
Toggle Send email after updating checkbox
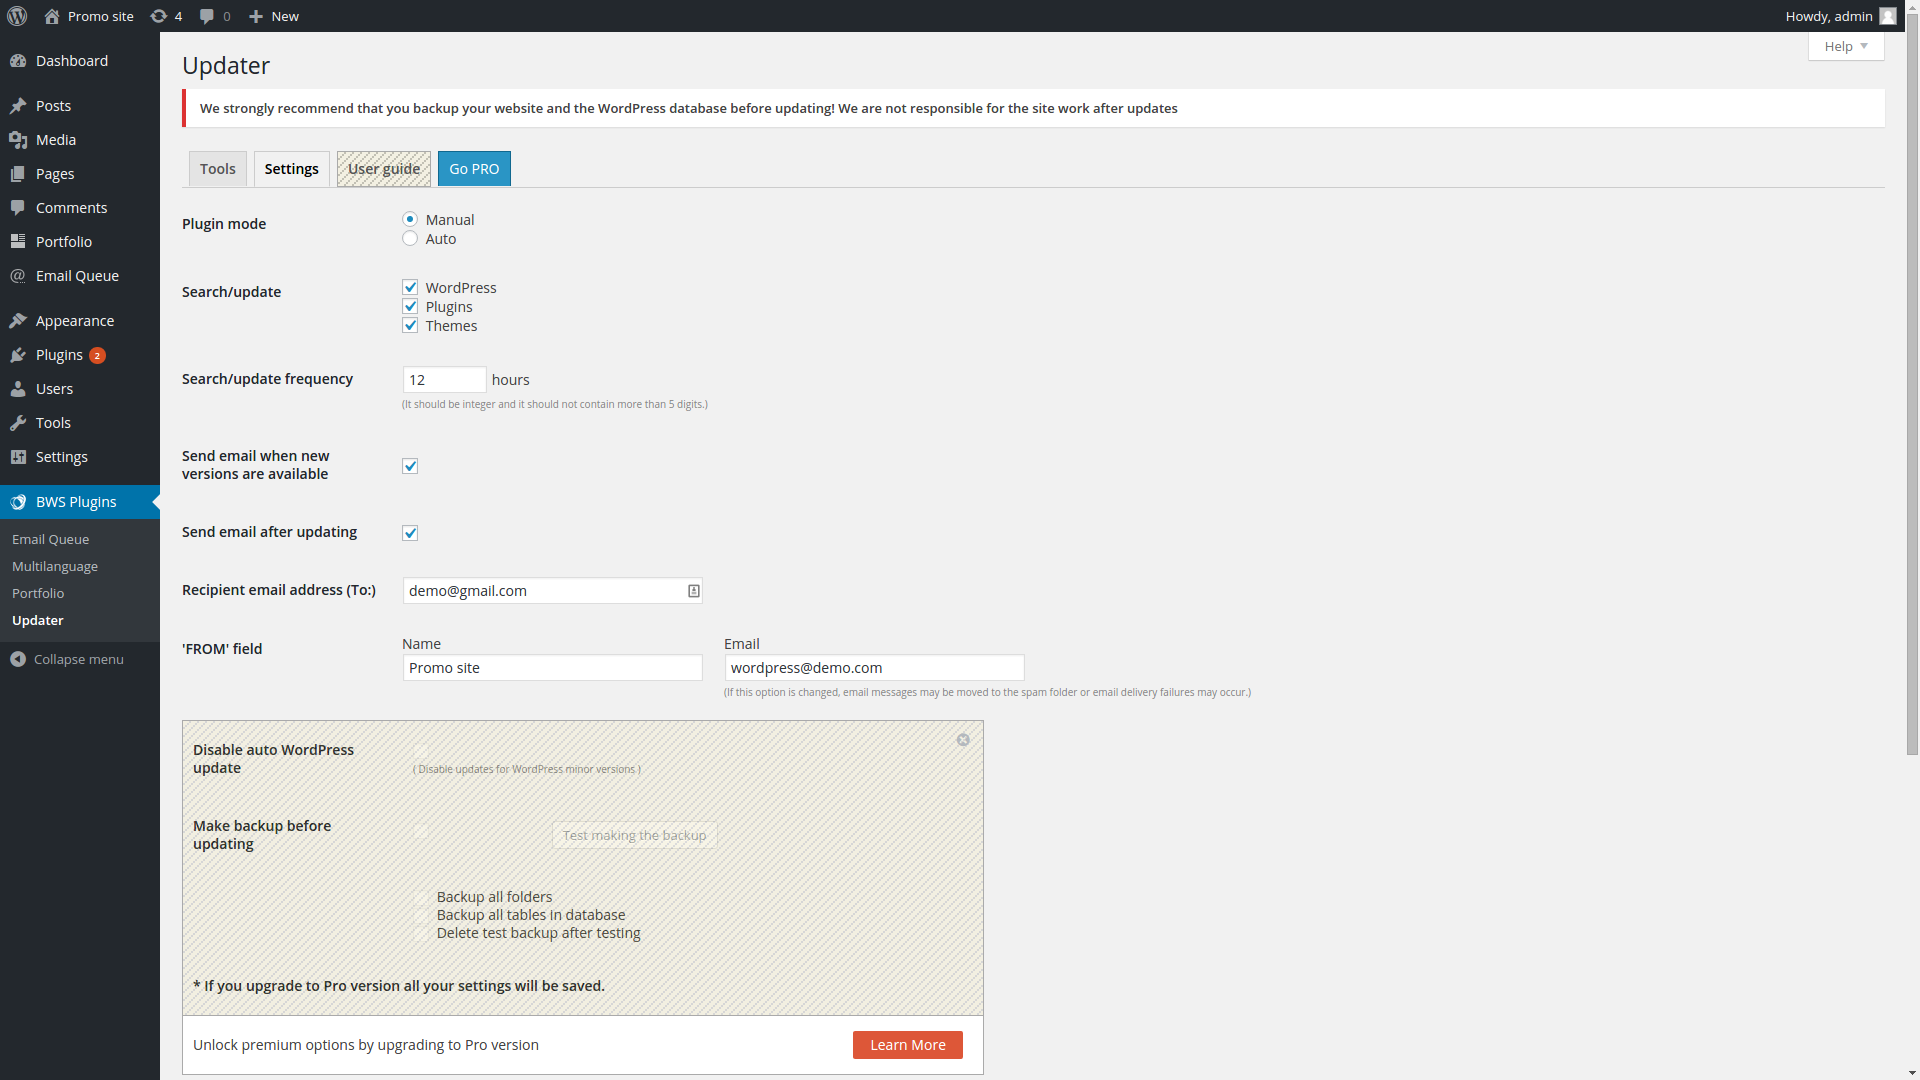pos(410,533)
